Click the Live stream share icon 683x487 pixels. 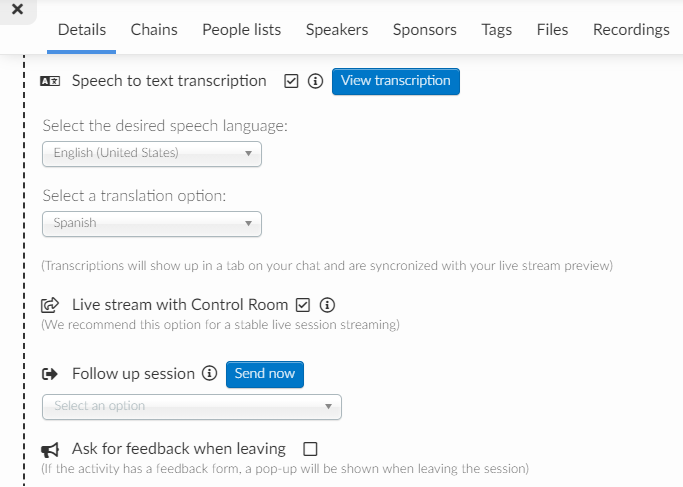click(x=50, y=305)
